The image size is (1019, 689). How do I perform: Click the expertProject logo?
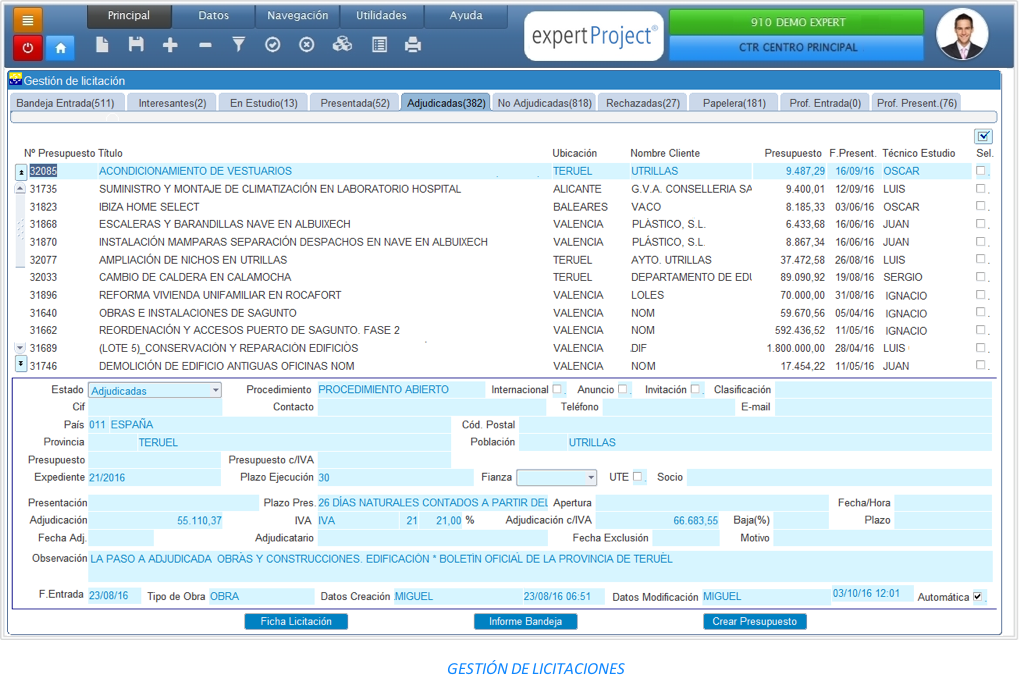[594, 36]
